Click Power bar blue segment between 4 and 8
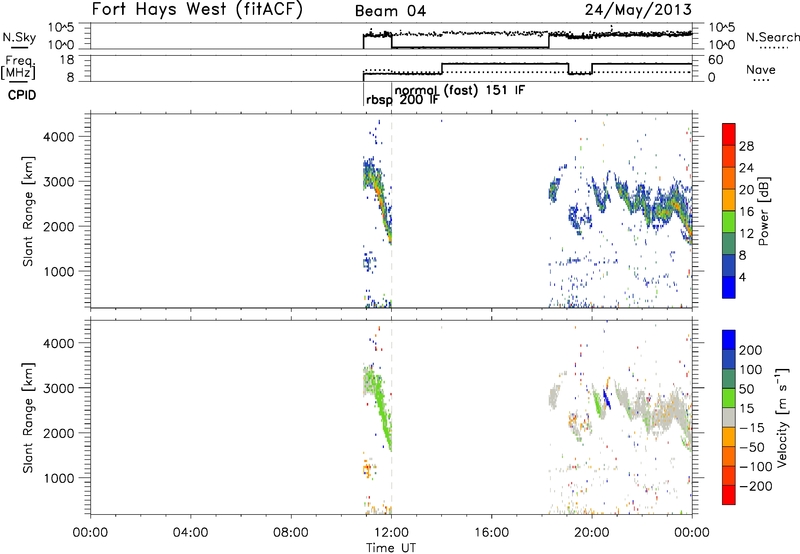800x554 pixels. (x=729, y=265)
